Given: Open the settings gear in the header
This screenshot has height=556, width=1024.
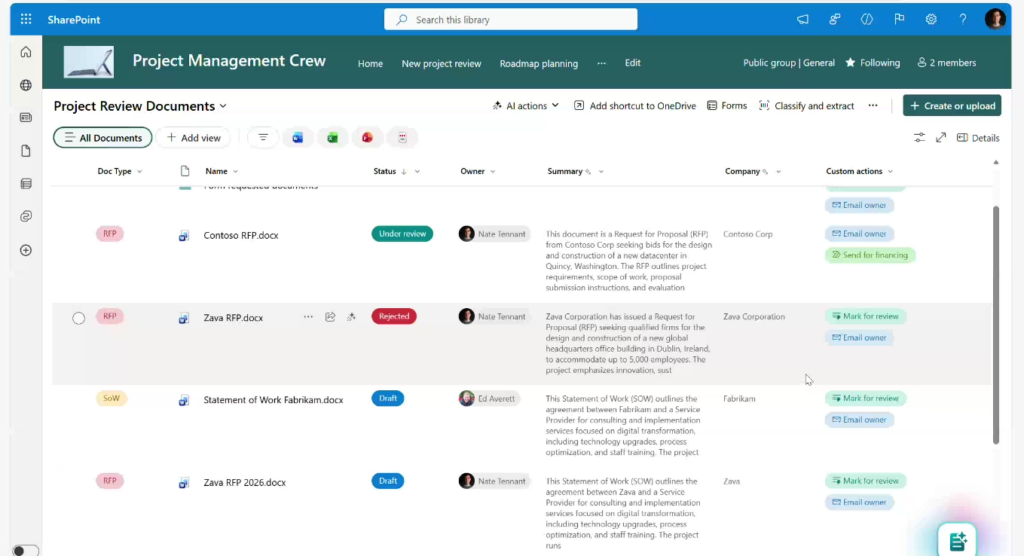Looking at the screenshot, I should pos(931,19).
